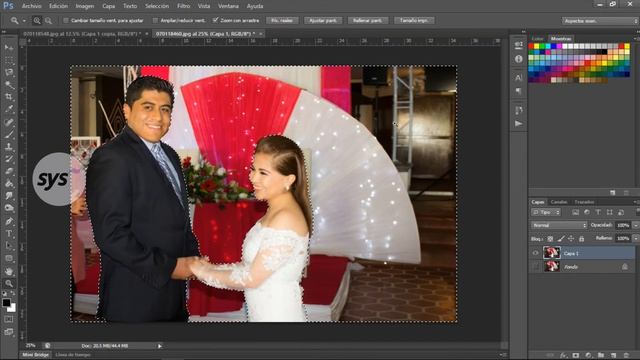Expand the status bar info arrow
640x360 pixels.
pos(160,346)
